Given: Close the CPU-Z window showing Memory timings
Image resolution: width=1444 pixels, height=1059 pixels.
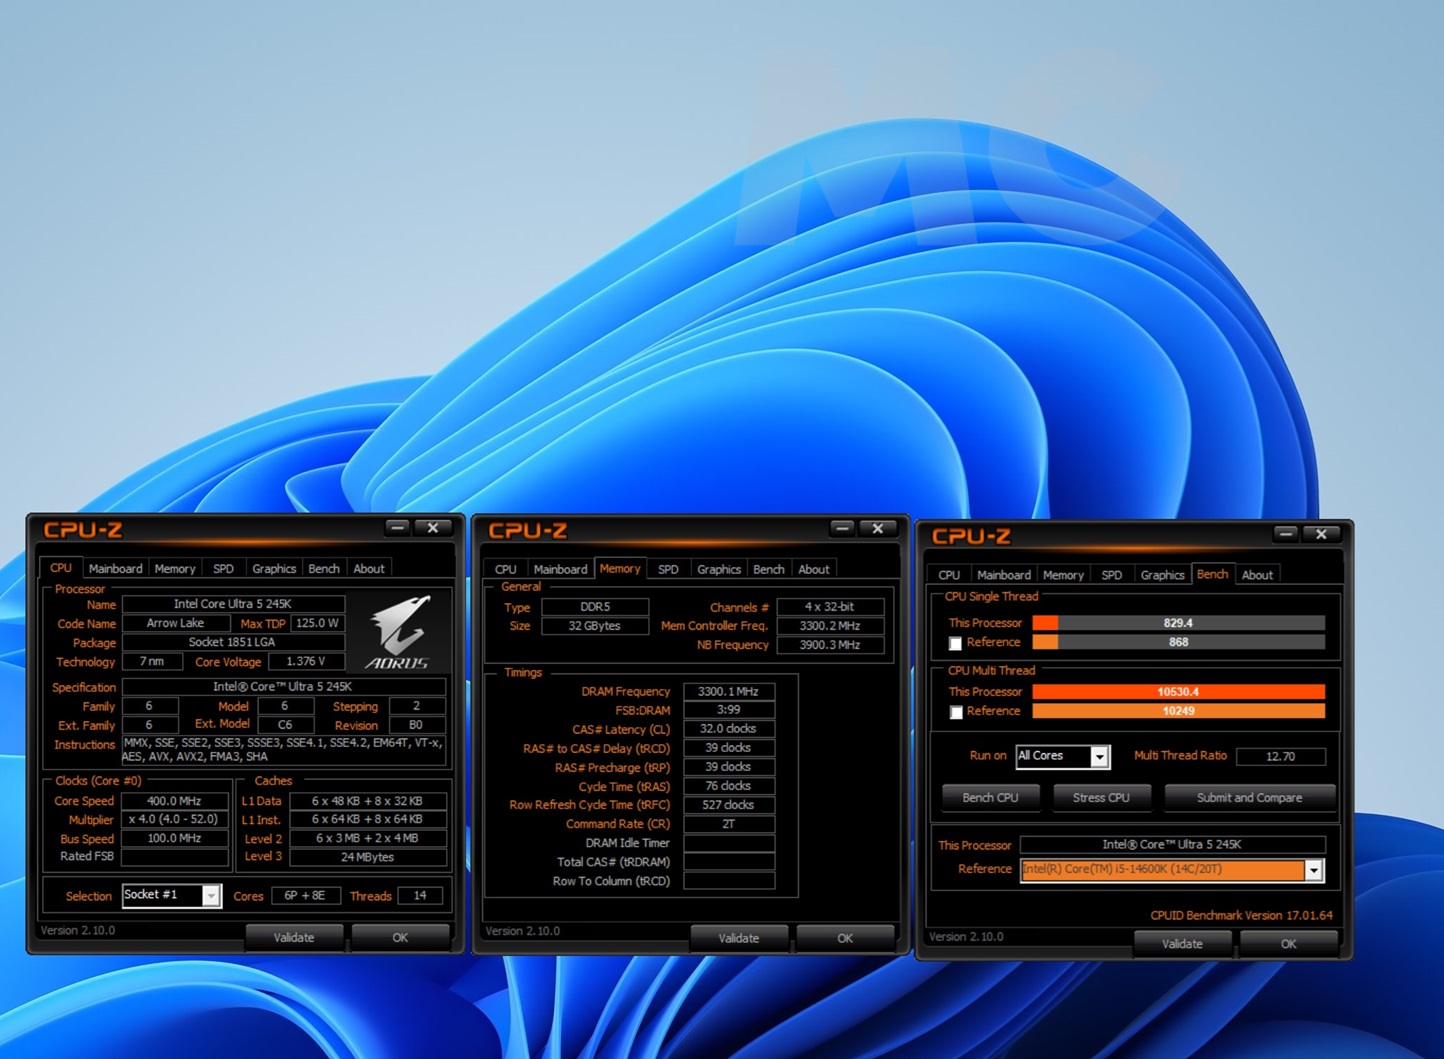Looking at the screenshot, I should click(877, 528).
